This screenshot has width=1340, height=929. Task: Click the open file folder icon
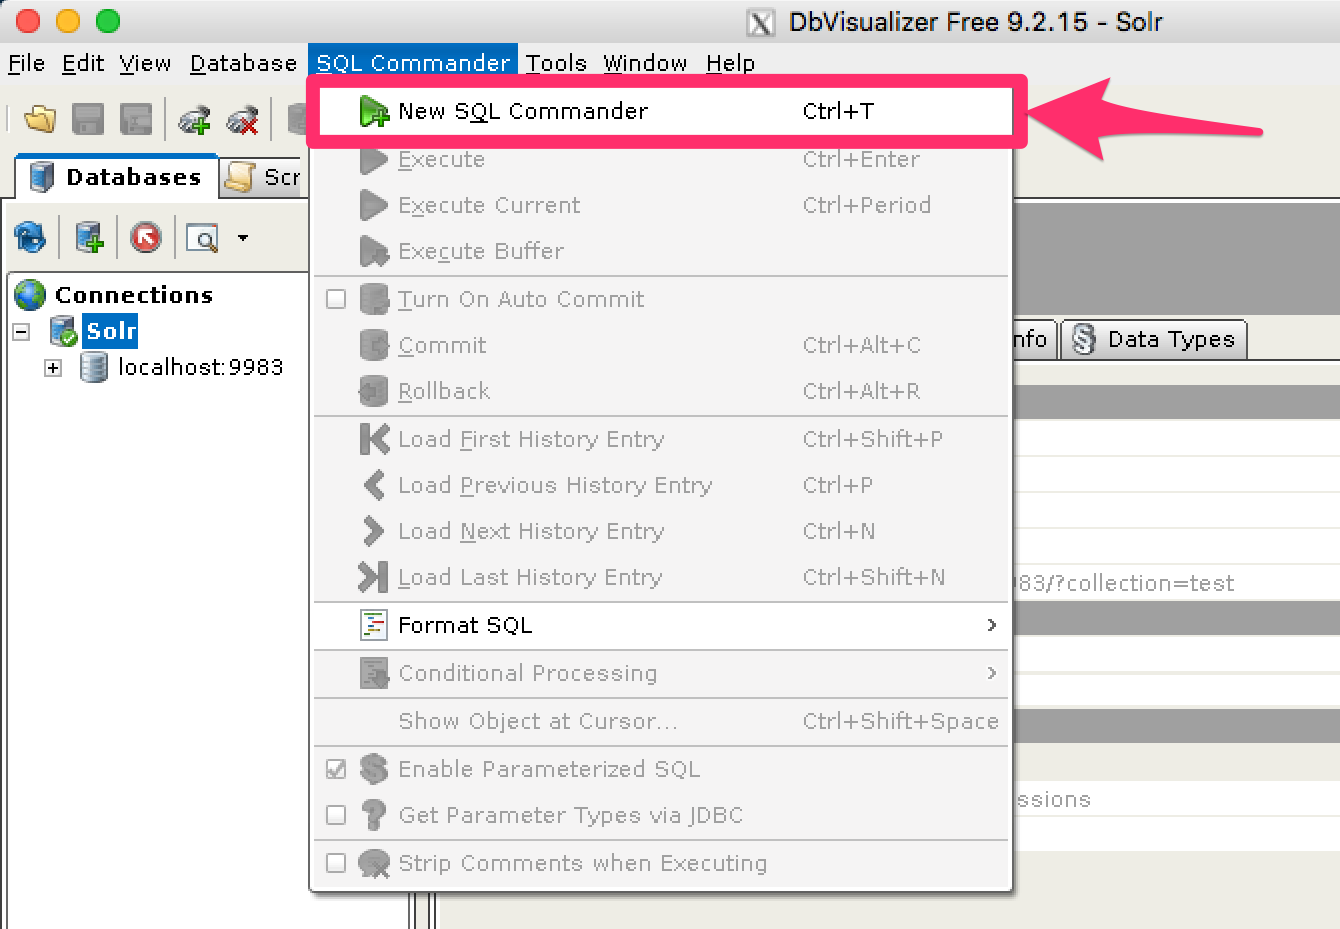tap(40, 120)
